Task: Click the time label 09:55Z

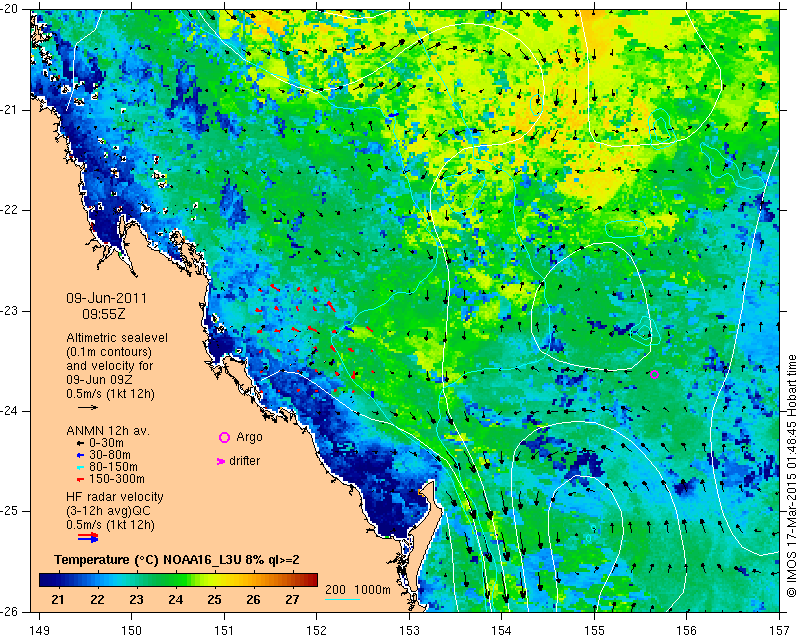Action: [x=104, y=314]
